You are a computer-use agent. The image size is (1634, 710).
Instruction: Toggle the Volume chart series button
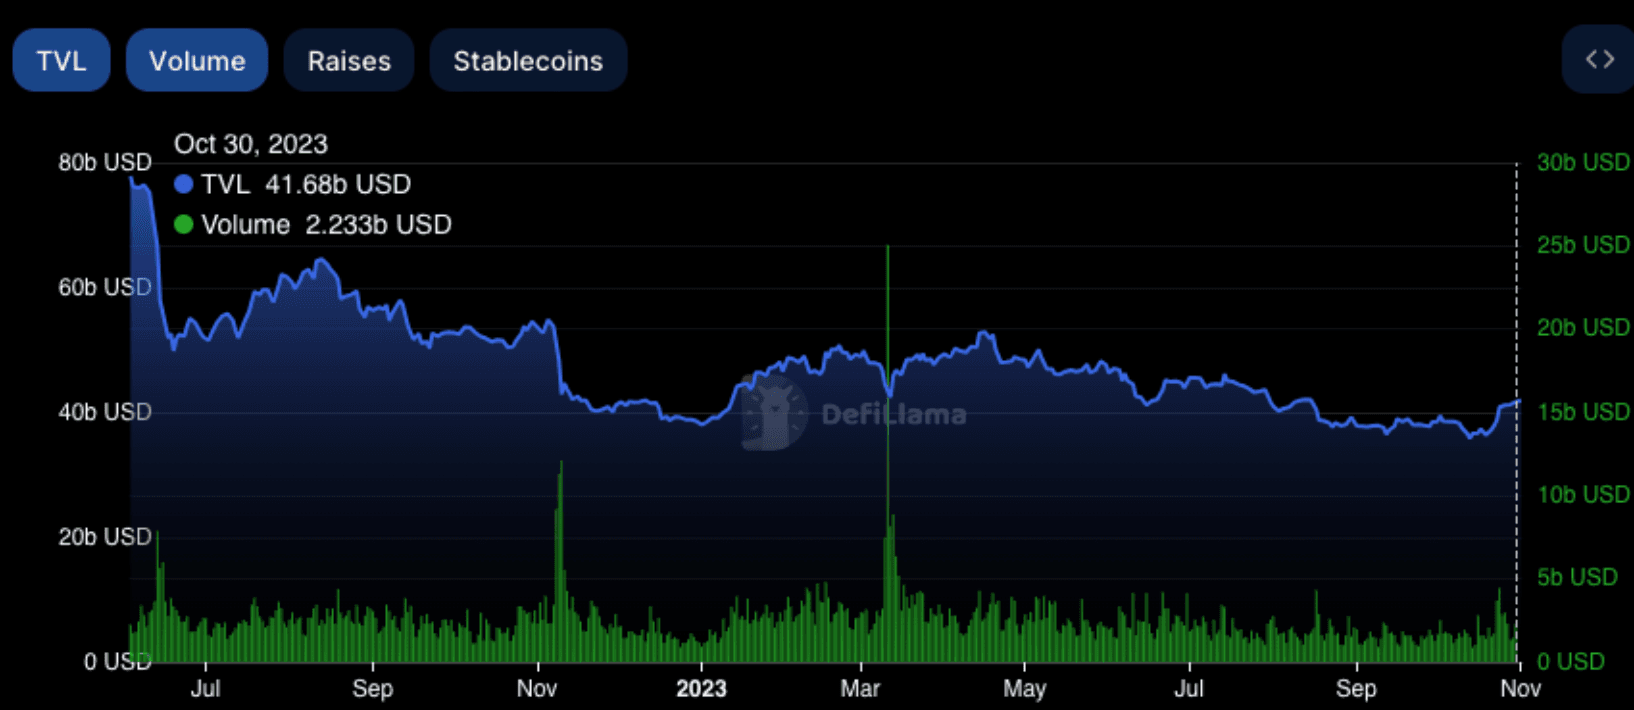(197, 61)
